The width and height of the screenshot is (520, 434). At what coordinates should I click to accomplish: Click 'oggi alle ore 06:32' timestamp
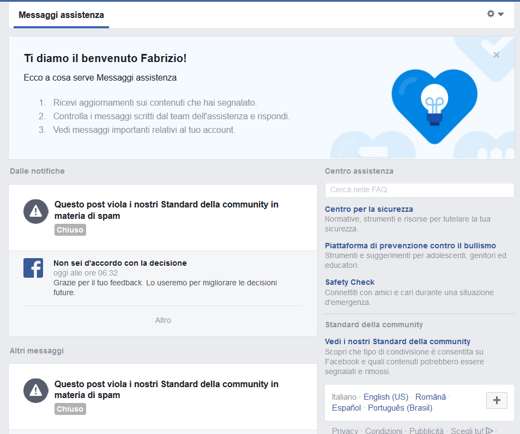85,273
